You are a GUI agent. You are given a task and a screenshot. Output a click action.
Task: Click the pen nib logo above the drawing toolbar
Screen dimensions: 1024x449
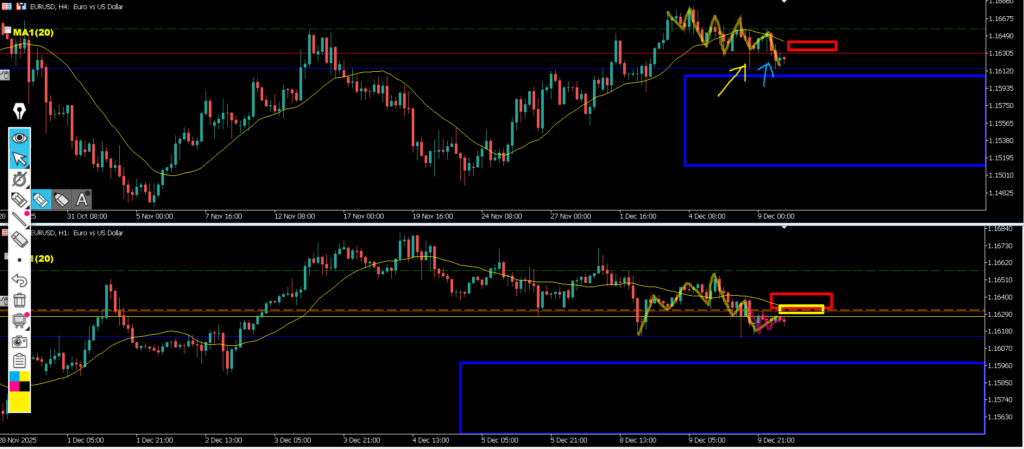(x=20, y=113)
